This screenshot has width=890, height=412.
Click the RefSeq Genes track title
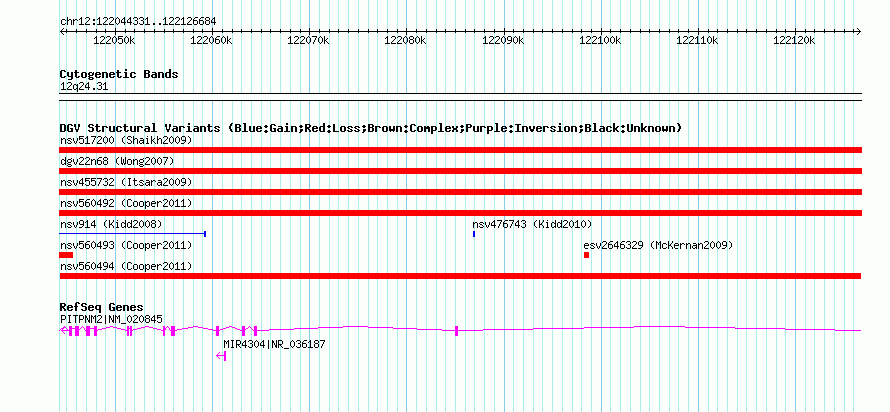coord(102,308)
